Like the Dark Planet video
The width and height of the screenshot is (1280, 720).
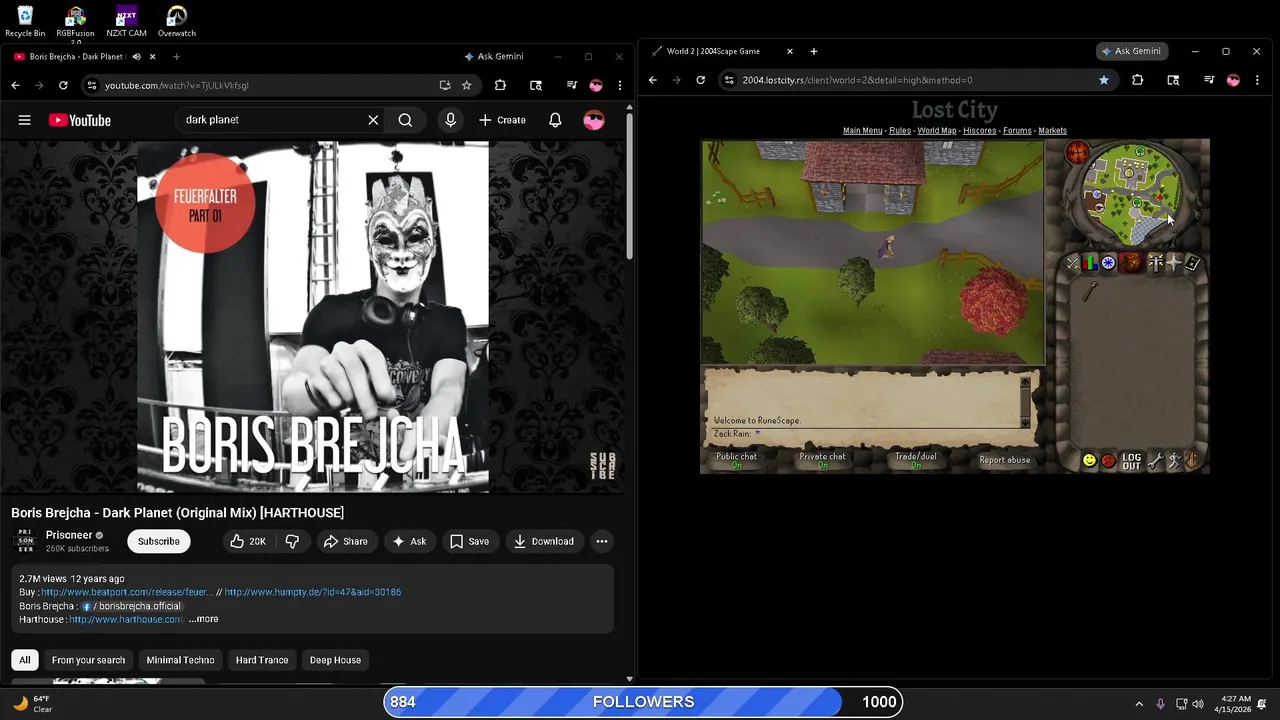pyautogui.click(x=248, y=541)
